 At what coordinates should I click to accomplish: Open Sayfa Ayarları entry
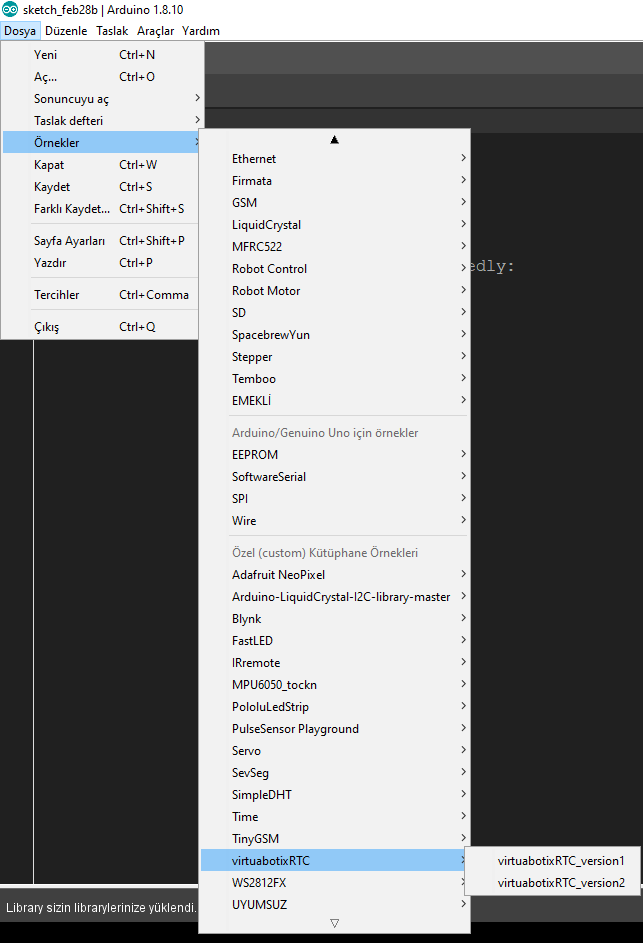click(x=100, y=241)
